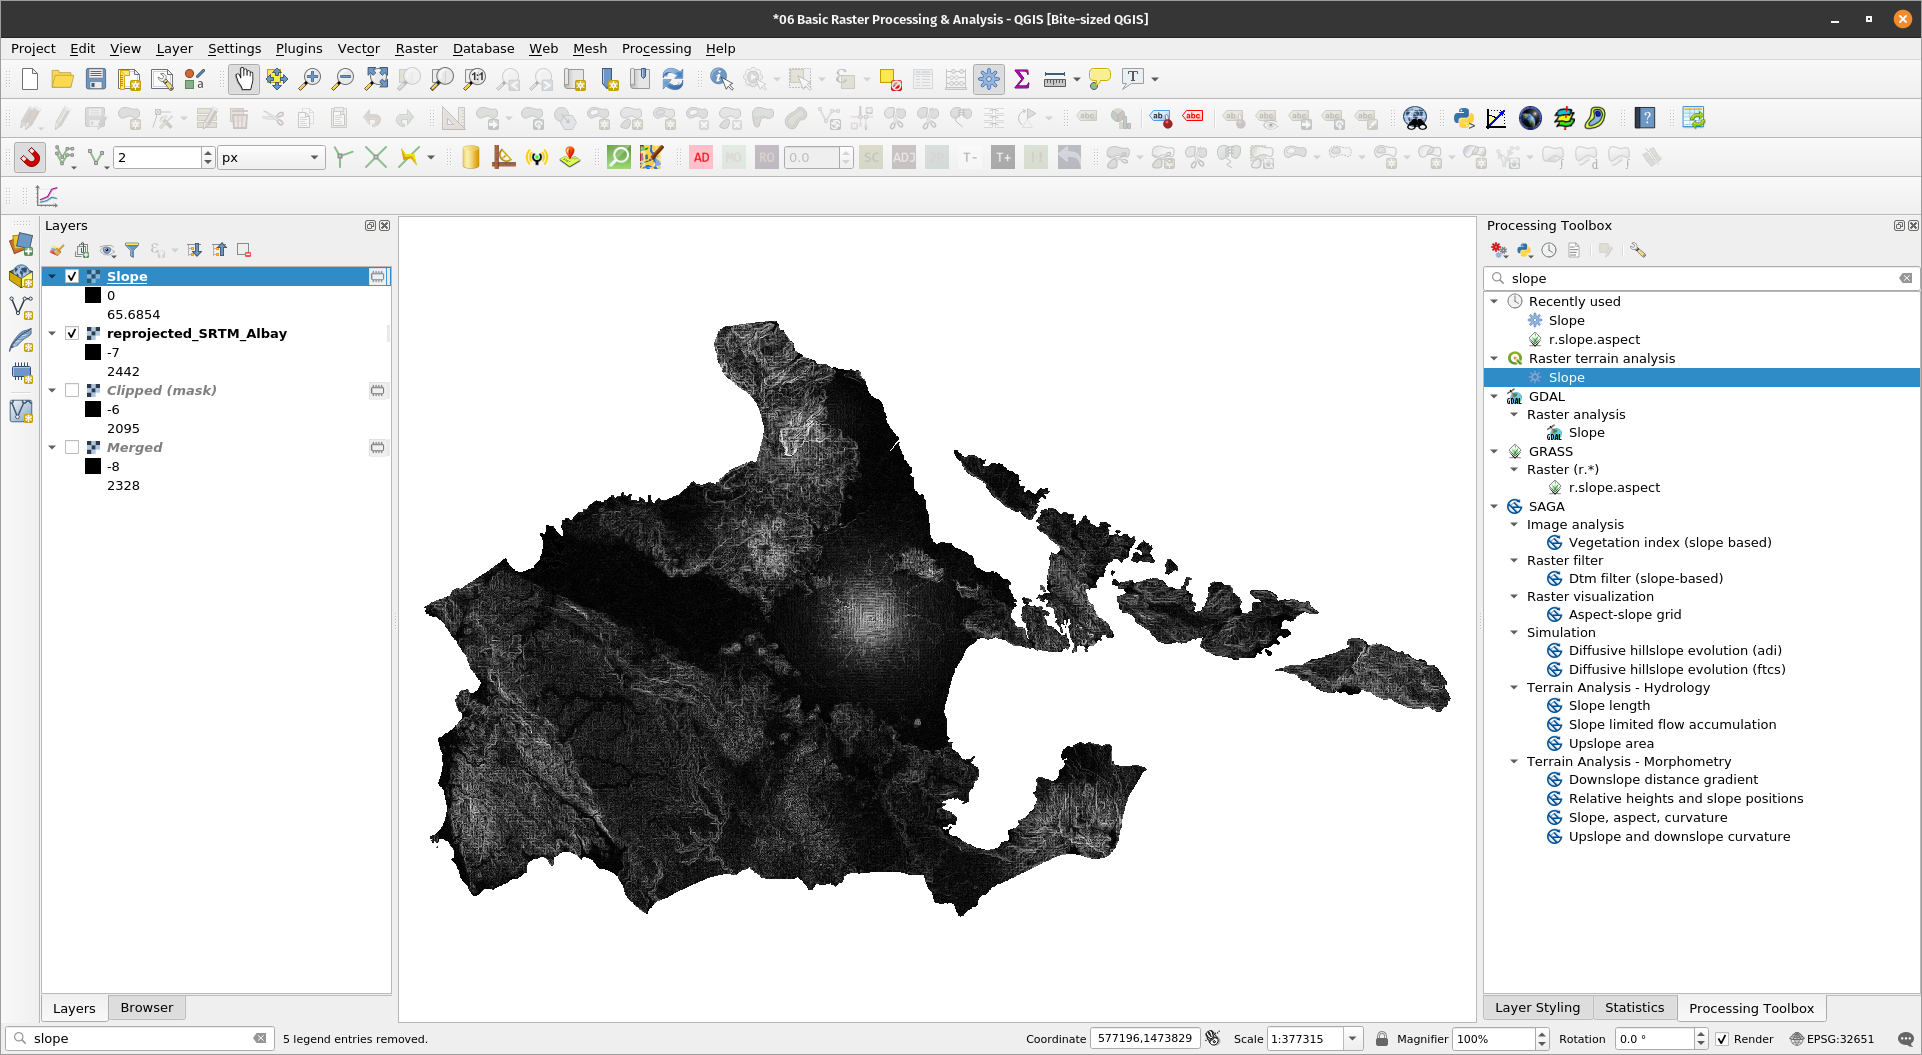Click the Toolbox gear icon in toolbar
The height and width of the screenshot is (1055, 1922).
point(989,79)
